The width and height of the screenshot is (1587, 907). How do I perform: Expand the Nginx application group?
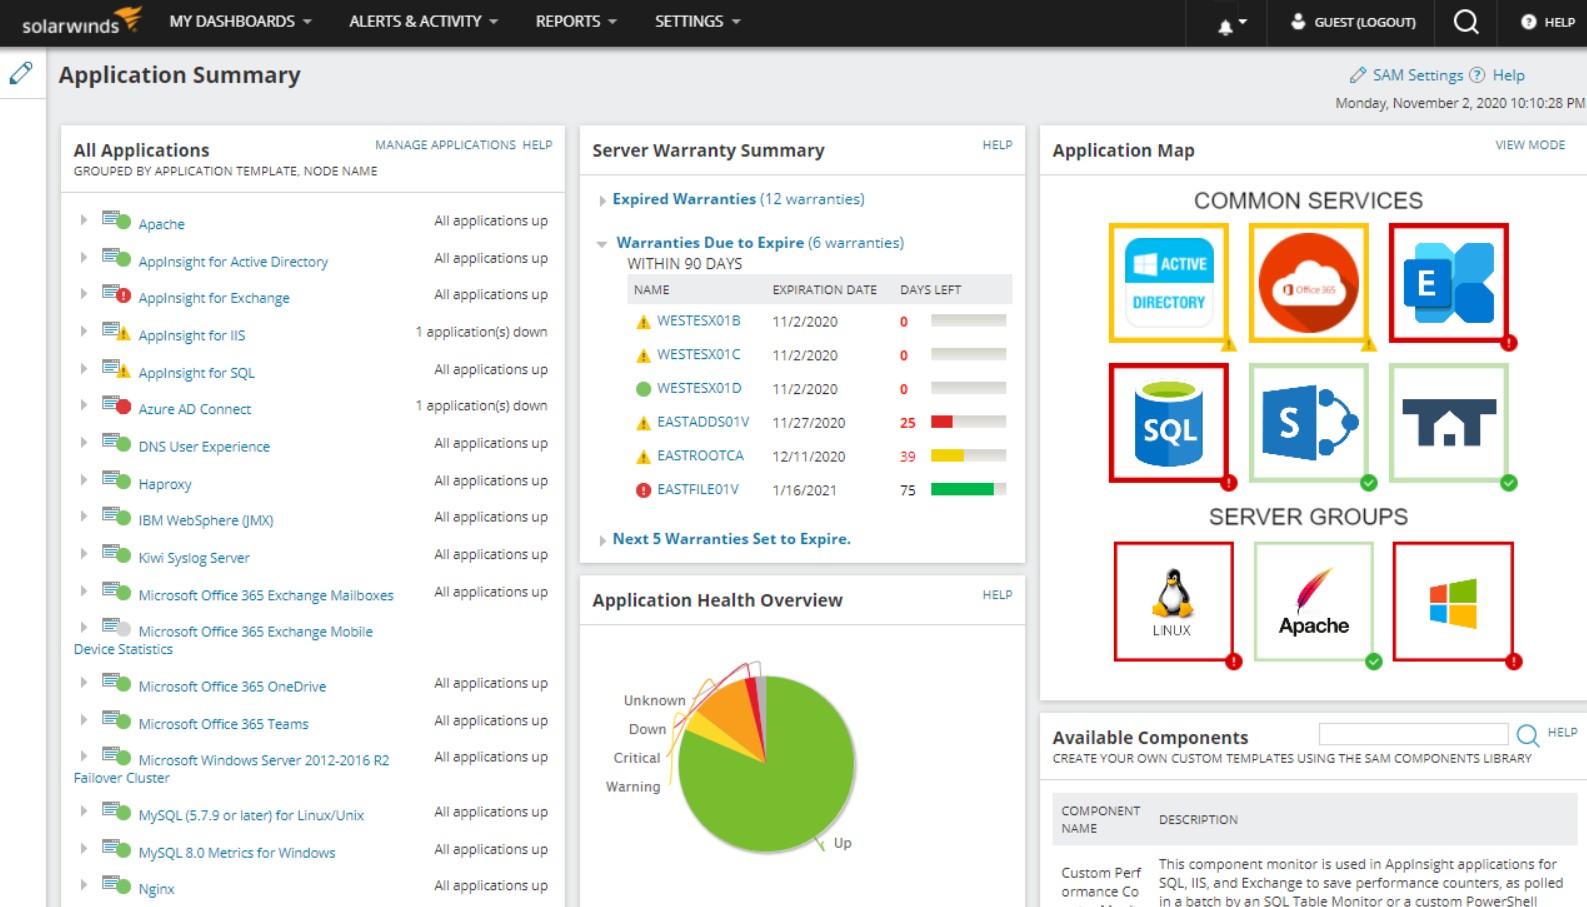click(x=84, y=884)
